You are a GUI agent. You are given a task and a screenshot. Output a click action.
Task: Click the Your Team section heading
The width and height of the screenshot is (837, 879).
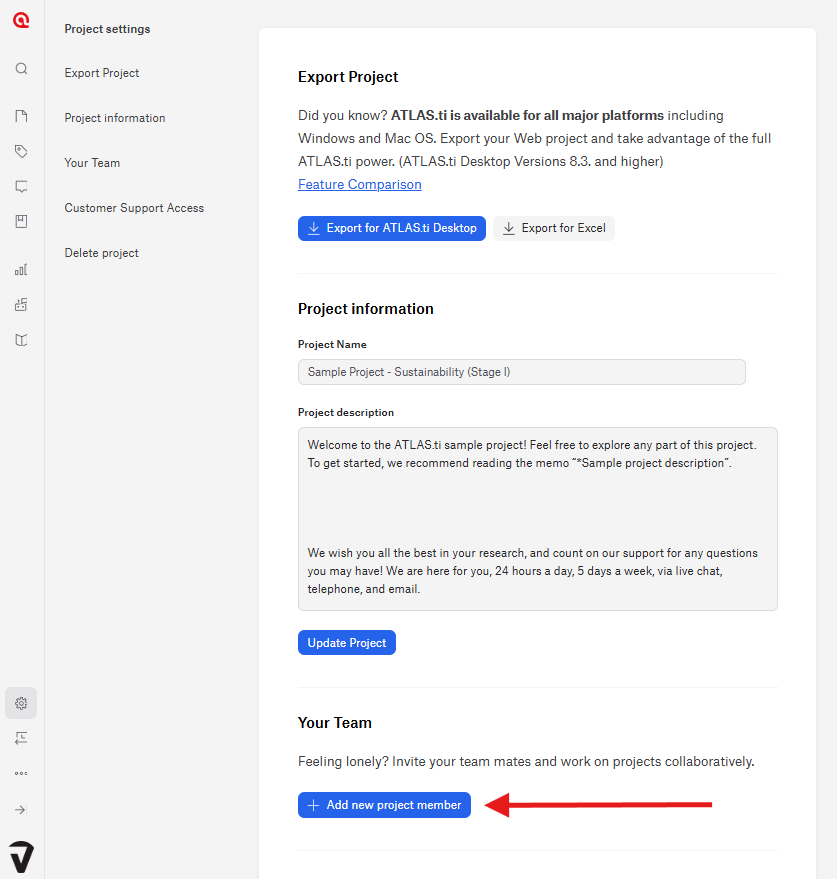point(335,723)
